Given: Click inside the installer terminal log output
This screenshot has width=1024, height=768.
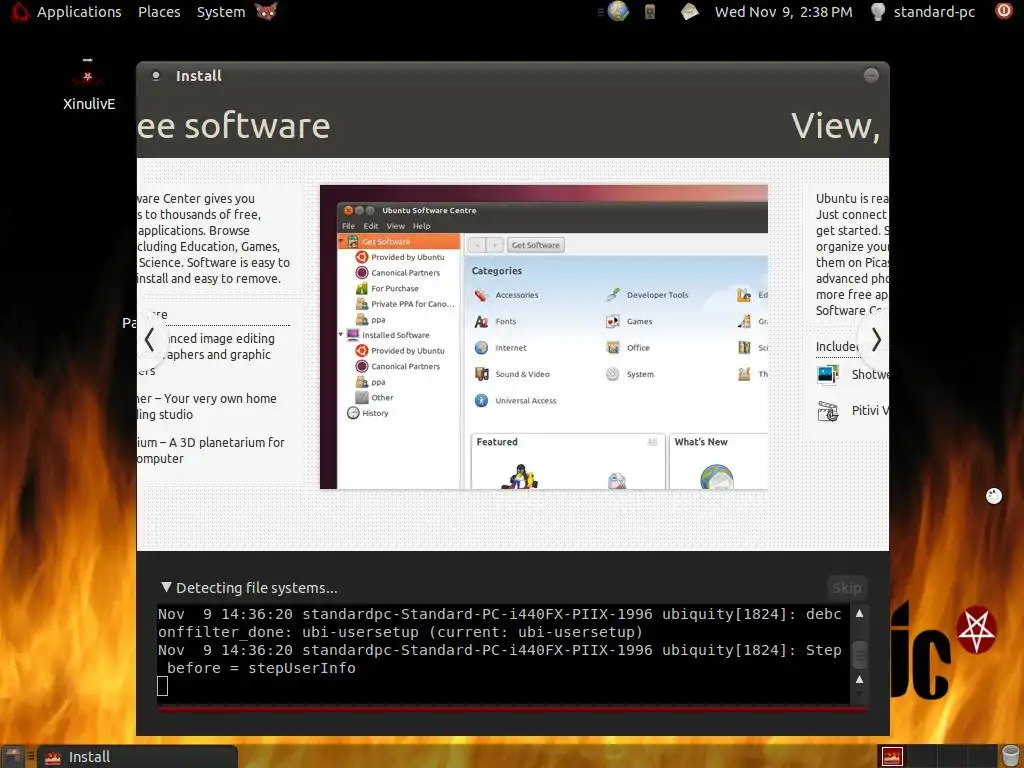Looking at the screenshot, I should (504, 654).
